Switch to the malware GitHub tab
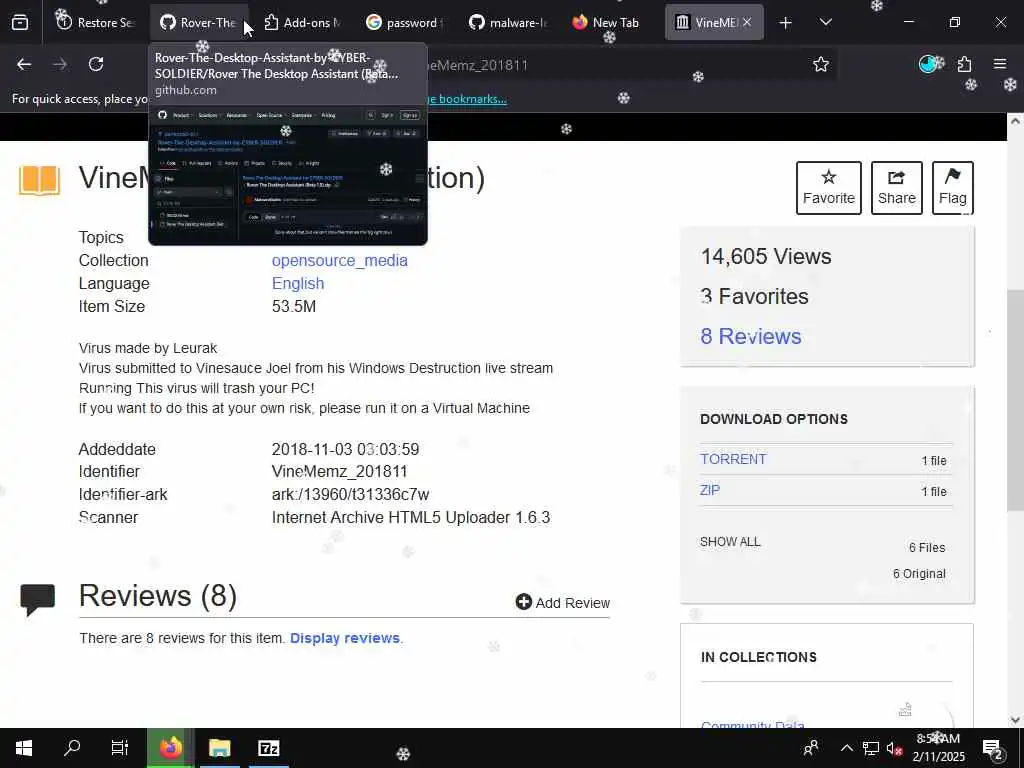The height and width of the screenshot is (768, 1024). pyautogui.click(x=507, y=23)
